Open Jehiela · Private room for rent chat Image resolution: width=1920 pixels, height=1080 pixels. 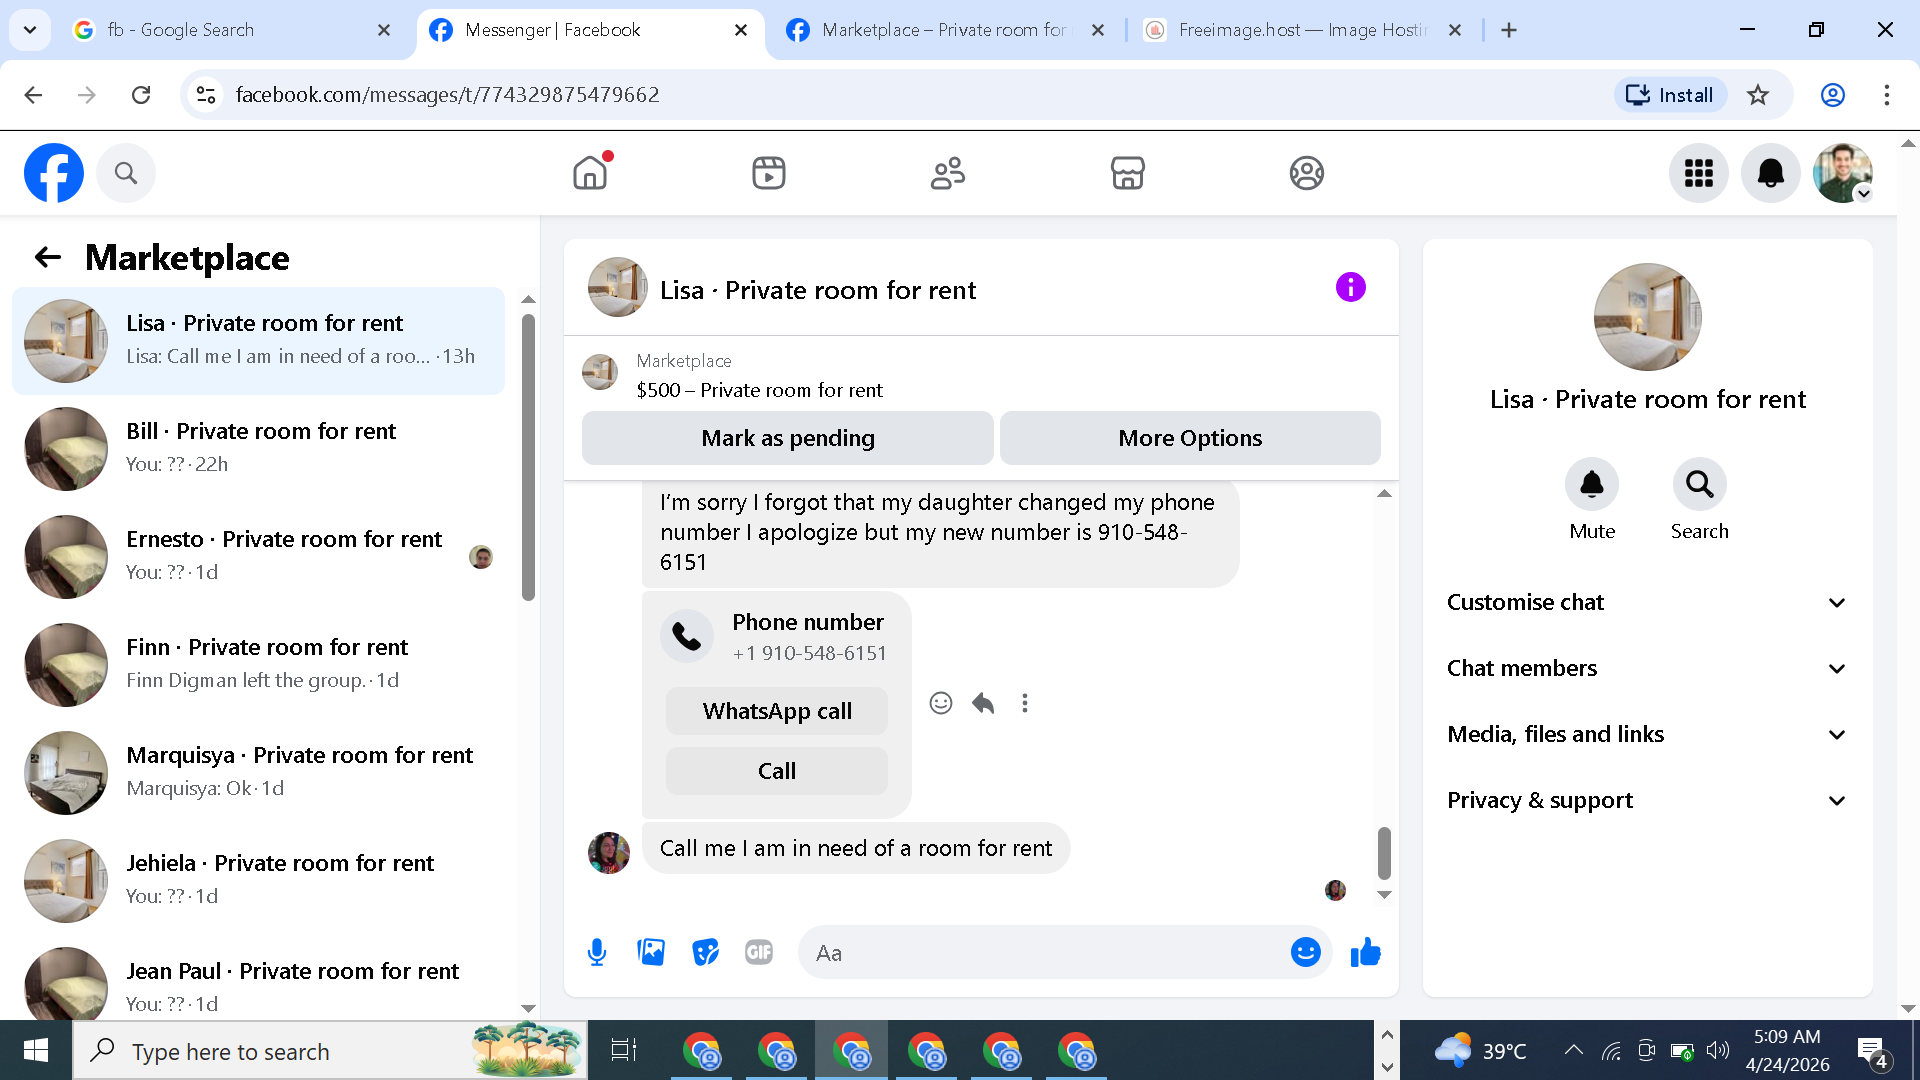(259, 881)
